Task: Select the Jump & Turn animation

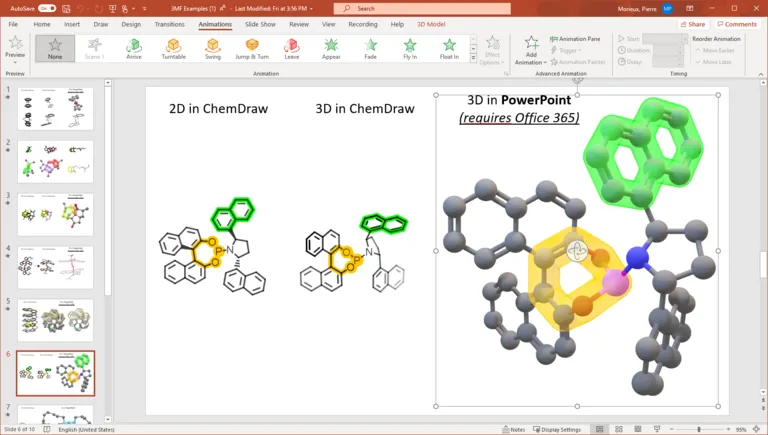Action: coord(252,48)
